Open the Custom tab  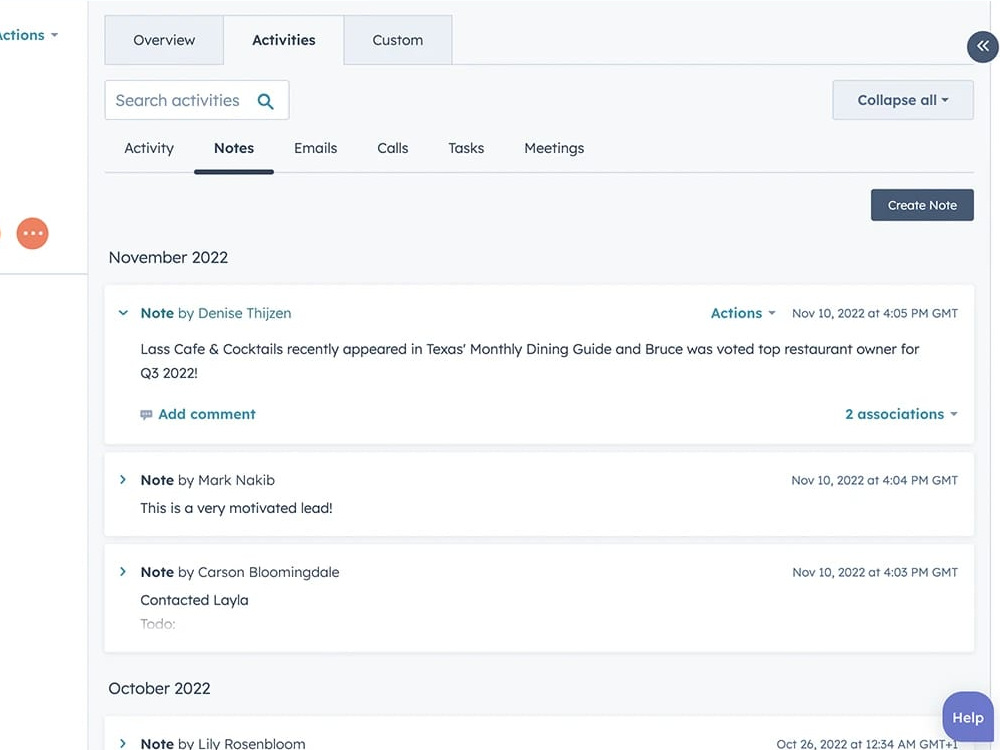(398, 40)
